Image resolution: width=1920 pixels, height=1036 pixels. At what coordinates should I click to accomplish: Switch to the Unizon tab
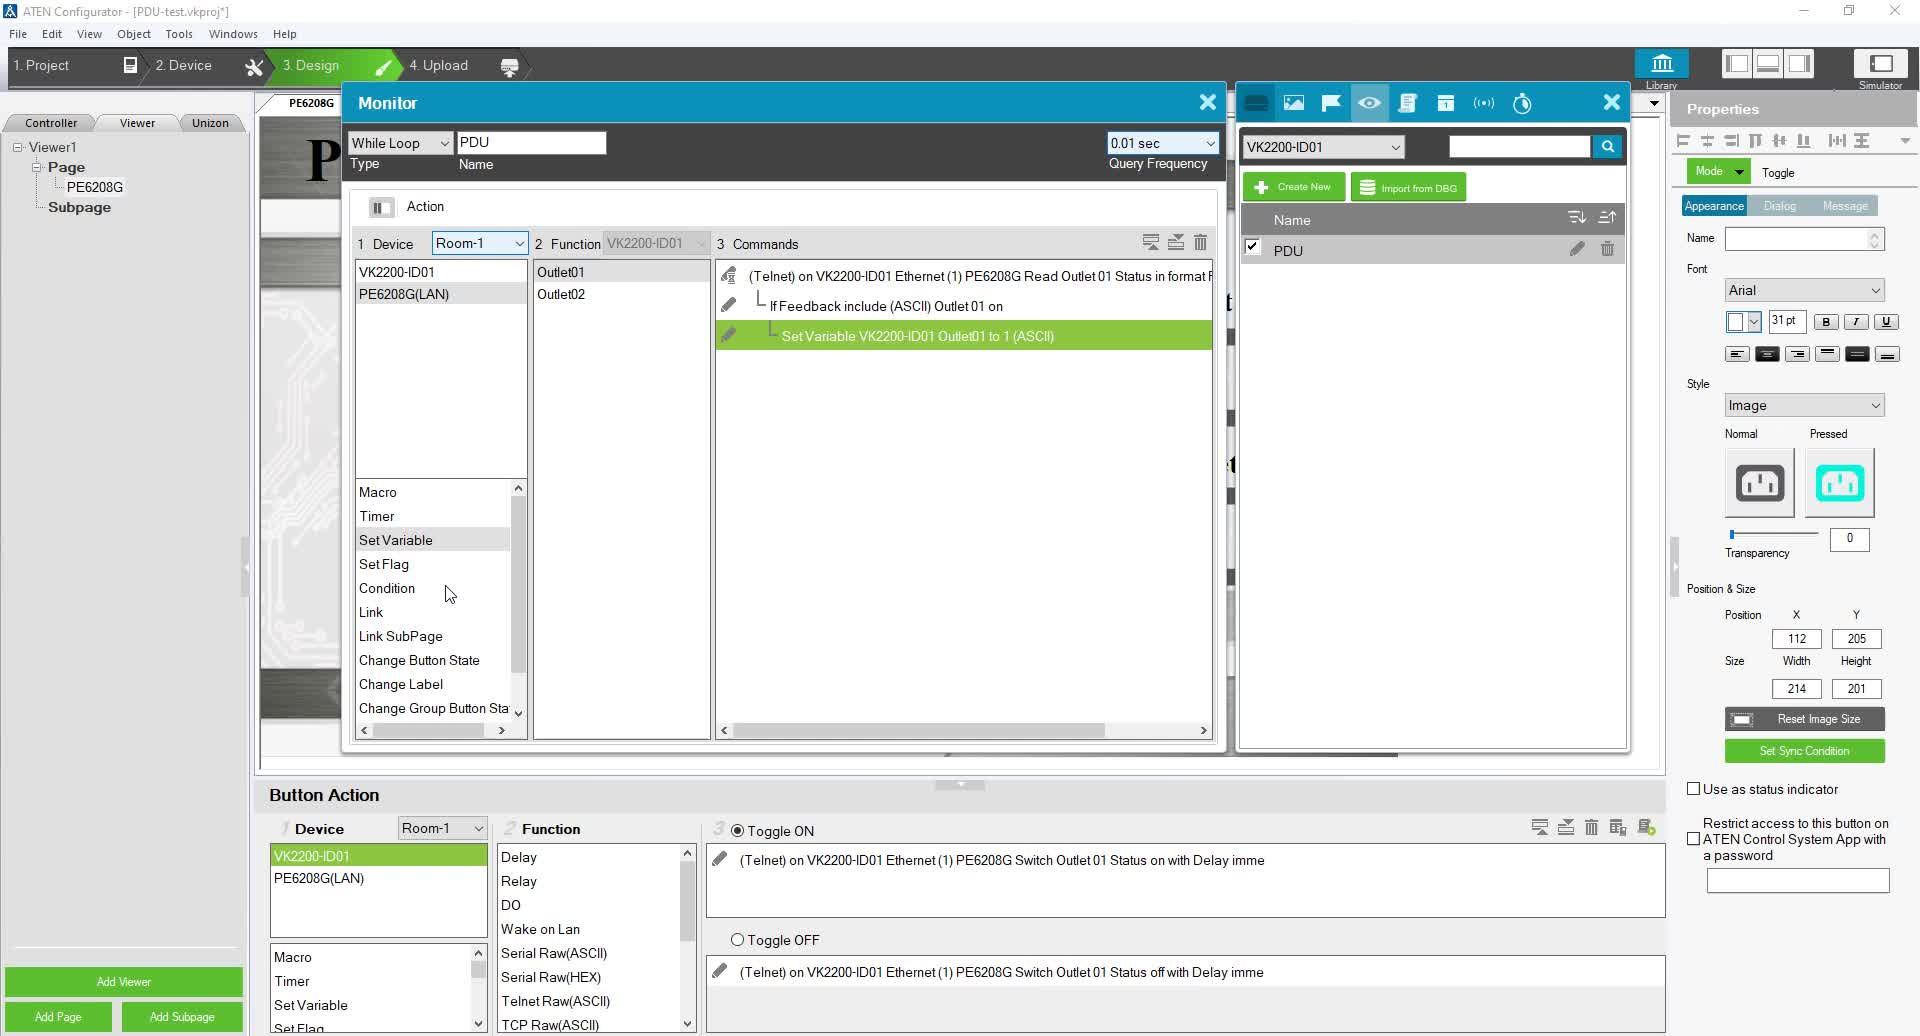(210, 123)
